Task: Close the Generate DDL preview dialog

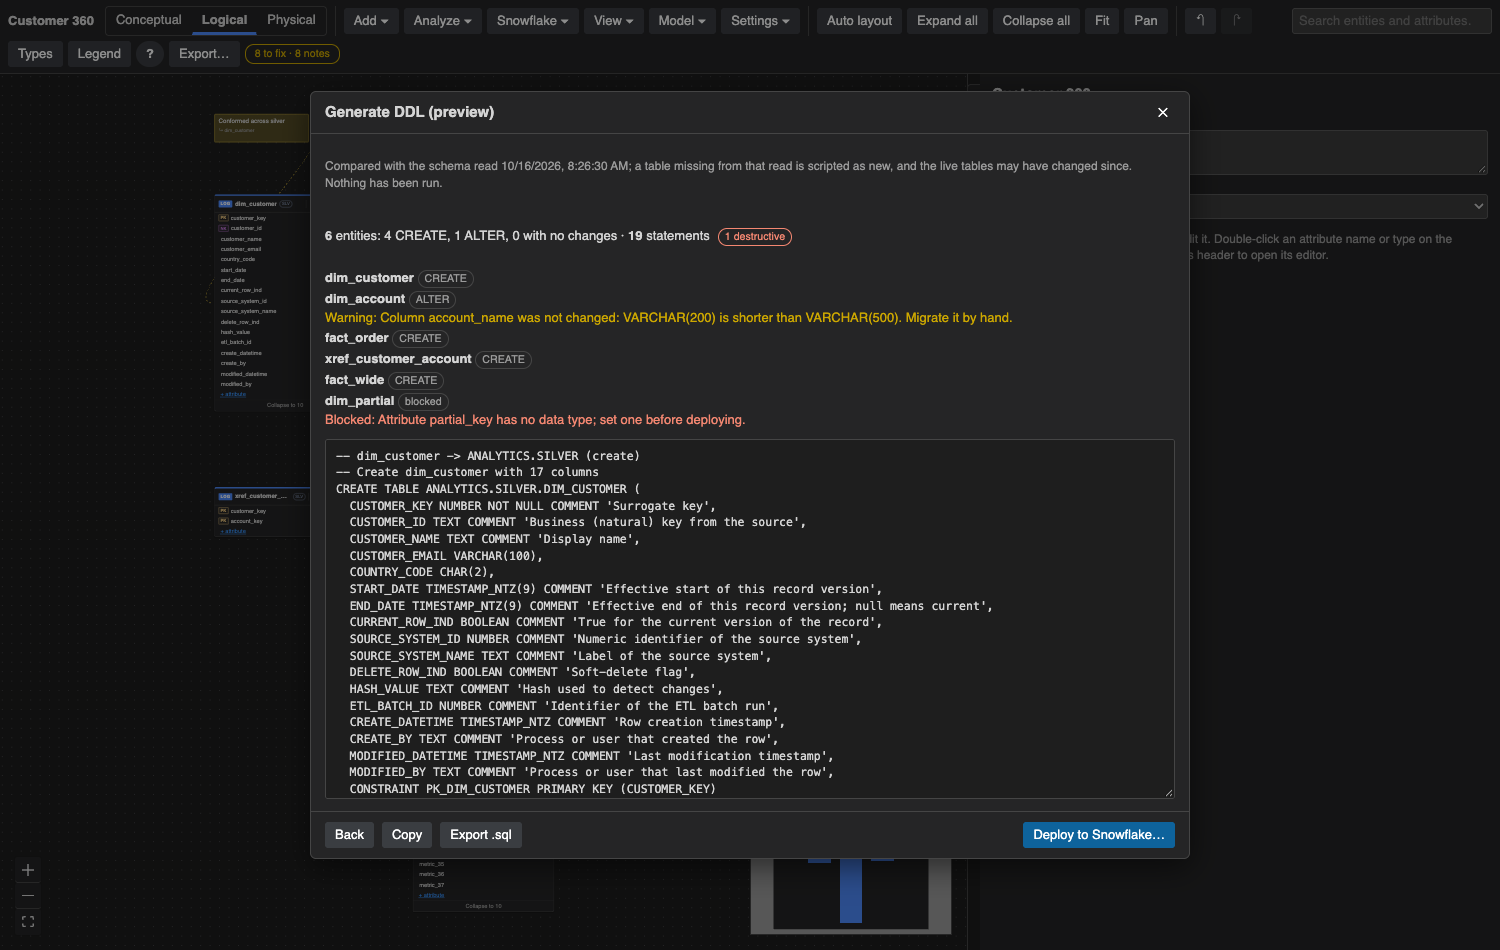Action: point(1163,113)
